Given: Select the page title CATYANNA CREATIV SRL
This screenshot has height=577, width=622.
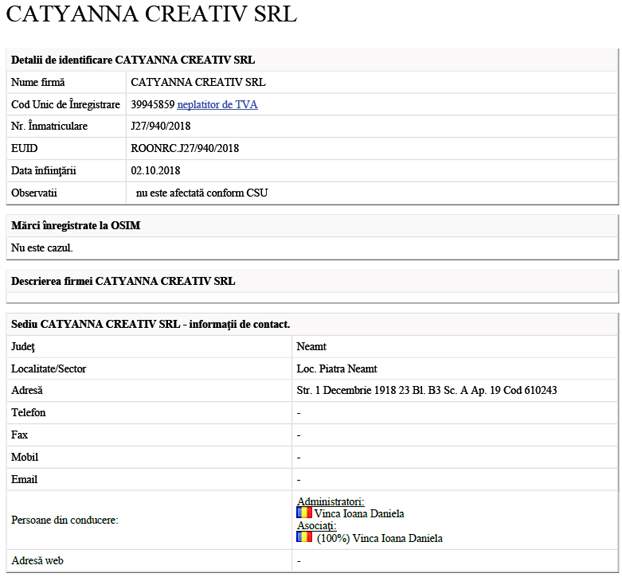Looking at the screenshot, I should pyautogui.click(x=152, y=14).
